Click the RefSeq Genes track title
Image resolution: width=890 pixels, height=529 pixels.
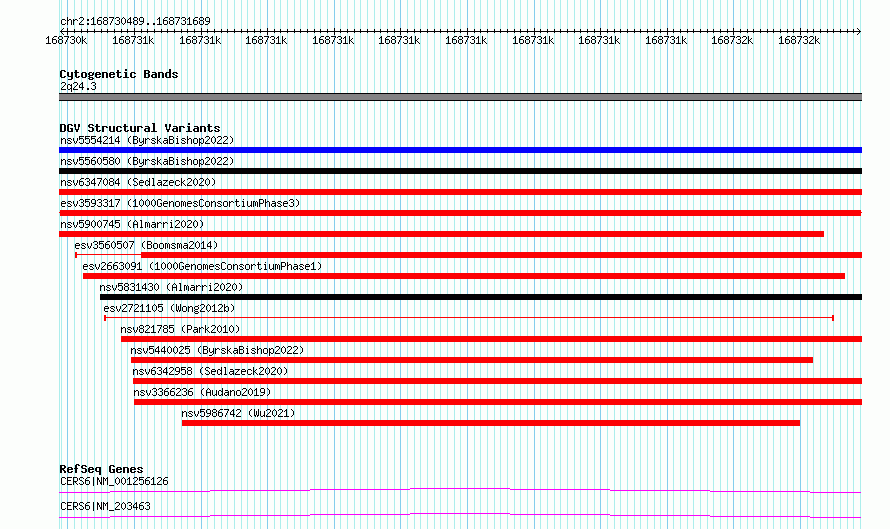tap(101, 469)
